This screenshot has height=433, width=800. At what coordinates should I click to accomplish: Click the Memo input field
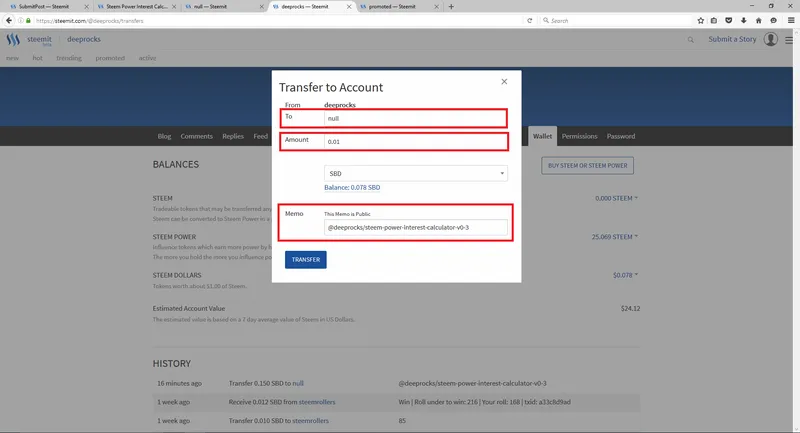[416, 227]
